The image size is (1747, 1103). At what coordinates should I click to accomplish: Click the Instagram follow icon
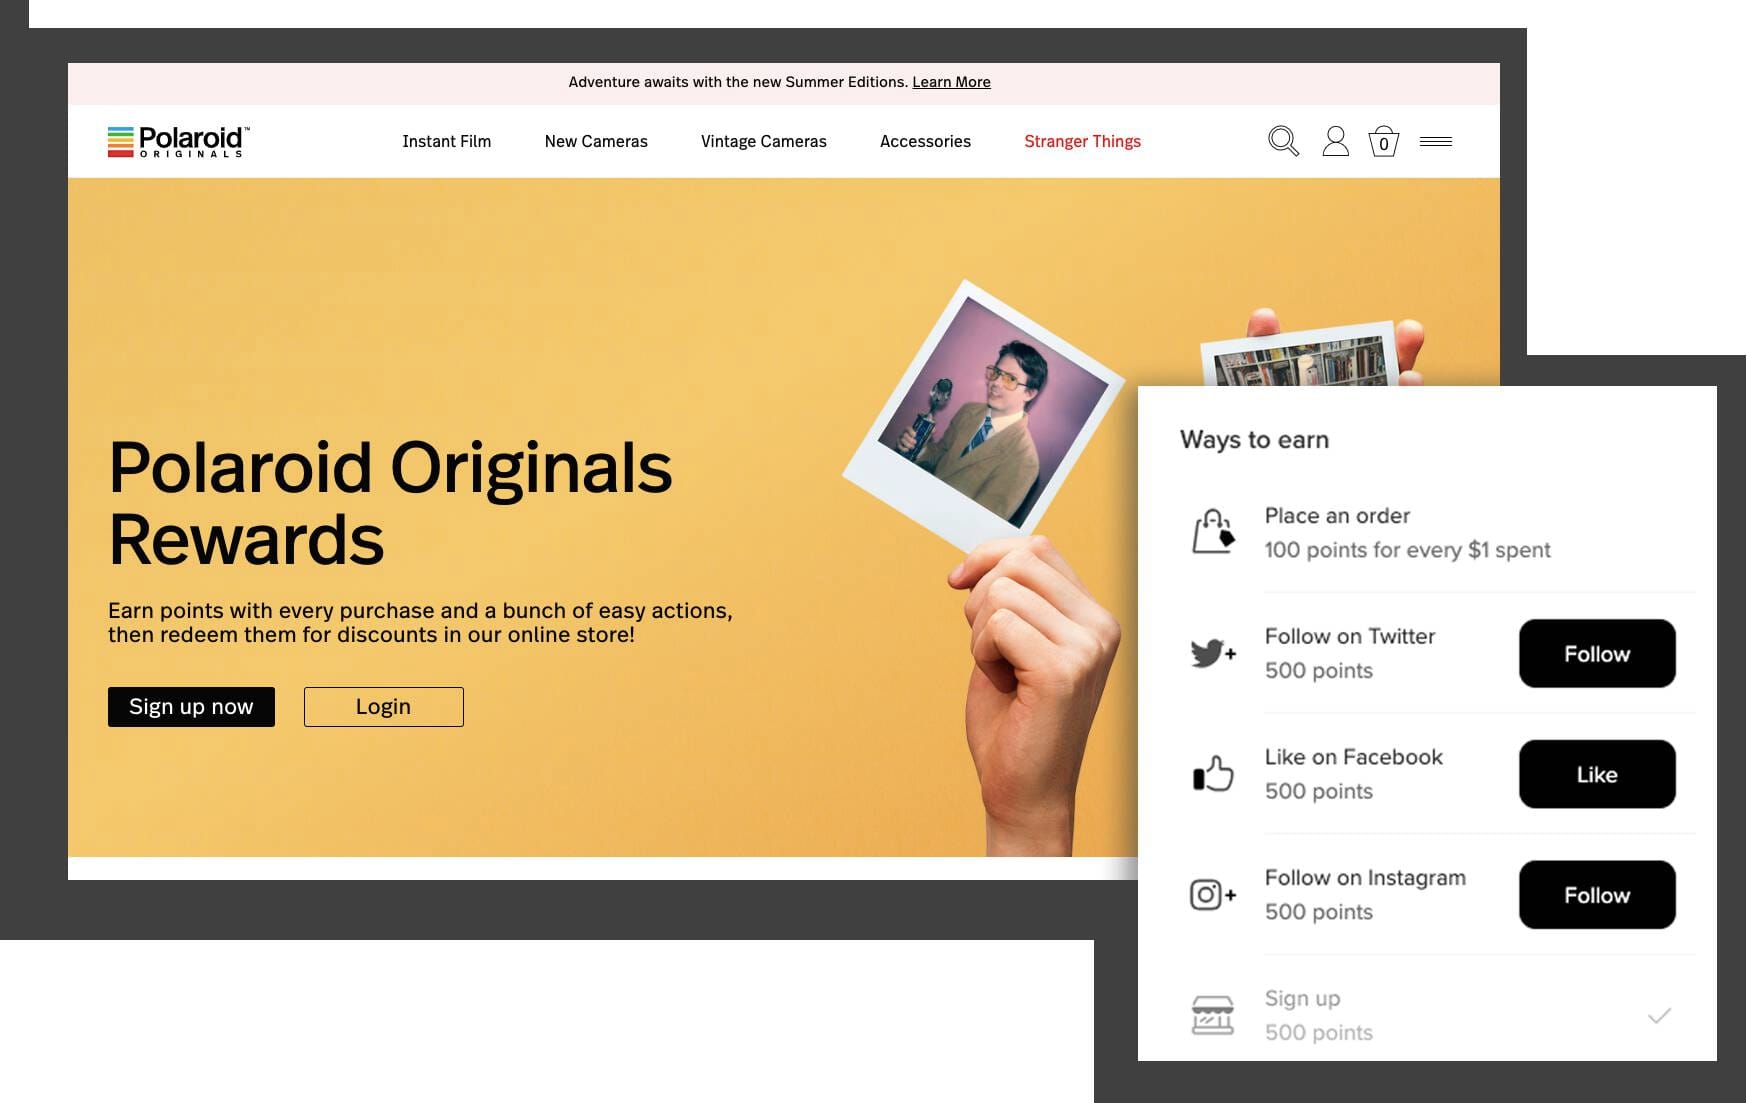1211,894
